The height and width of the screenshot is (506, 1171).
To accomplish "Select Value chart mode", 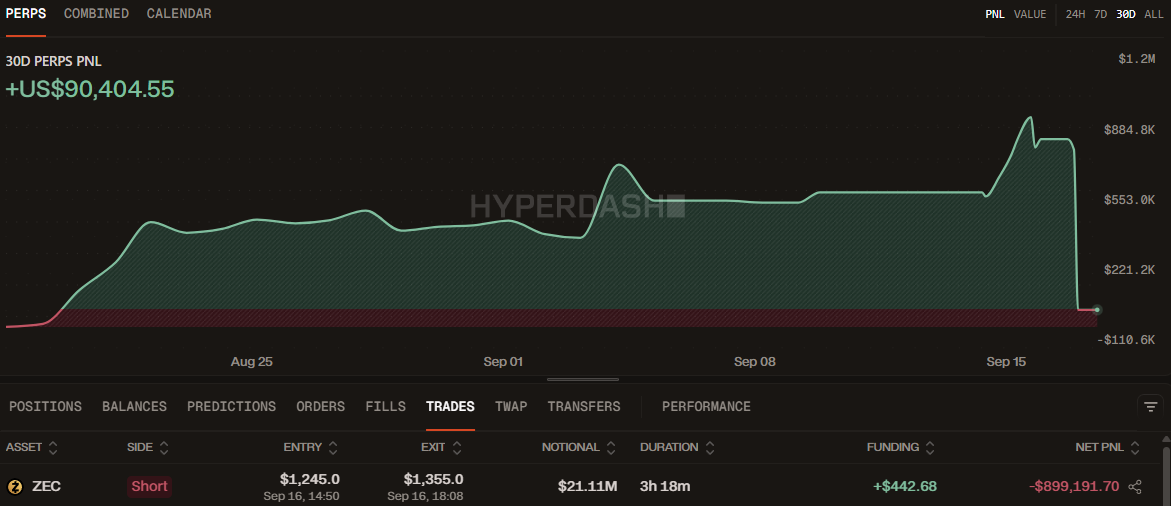I will pyautogui.click(x=1030, y=14).
